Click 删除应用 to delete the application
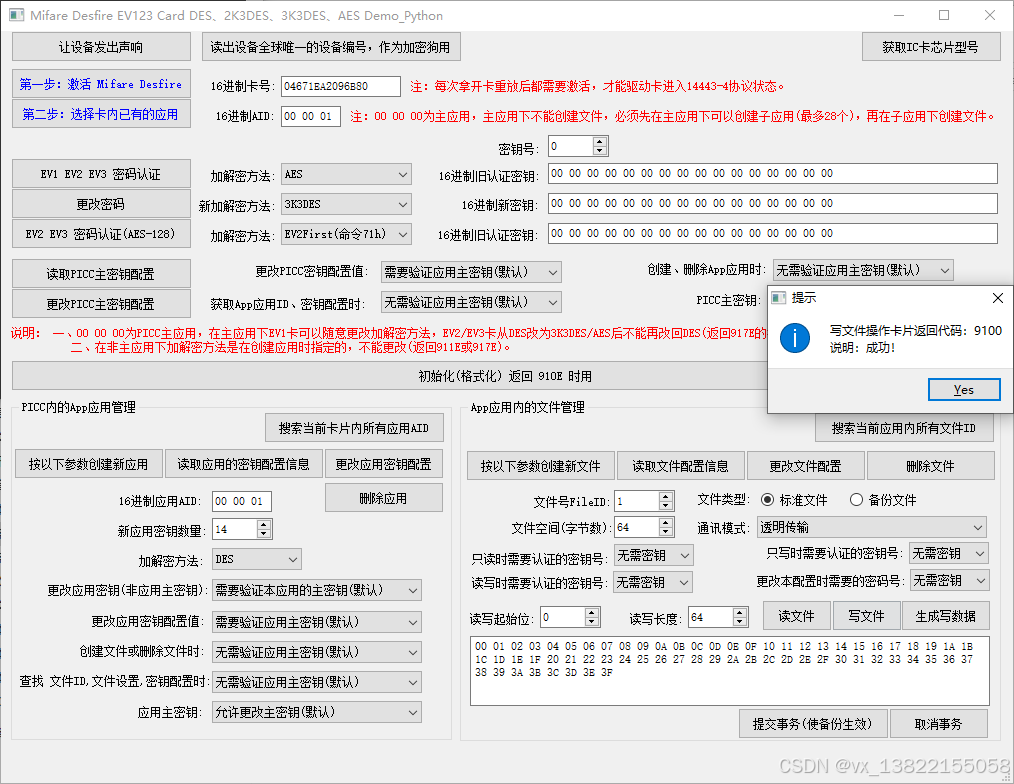Screen dimensions: 1014x784 click(383, 497)
